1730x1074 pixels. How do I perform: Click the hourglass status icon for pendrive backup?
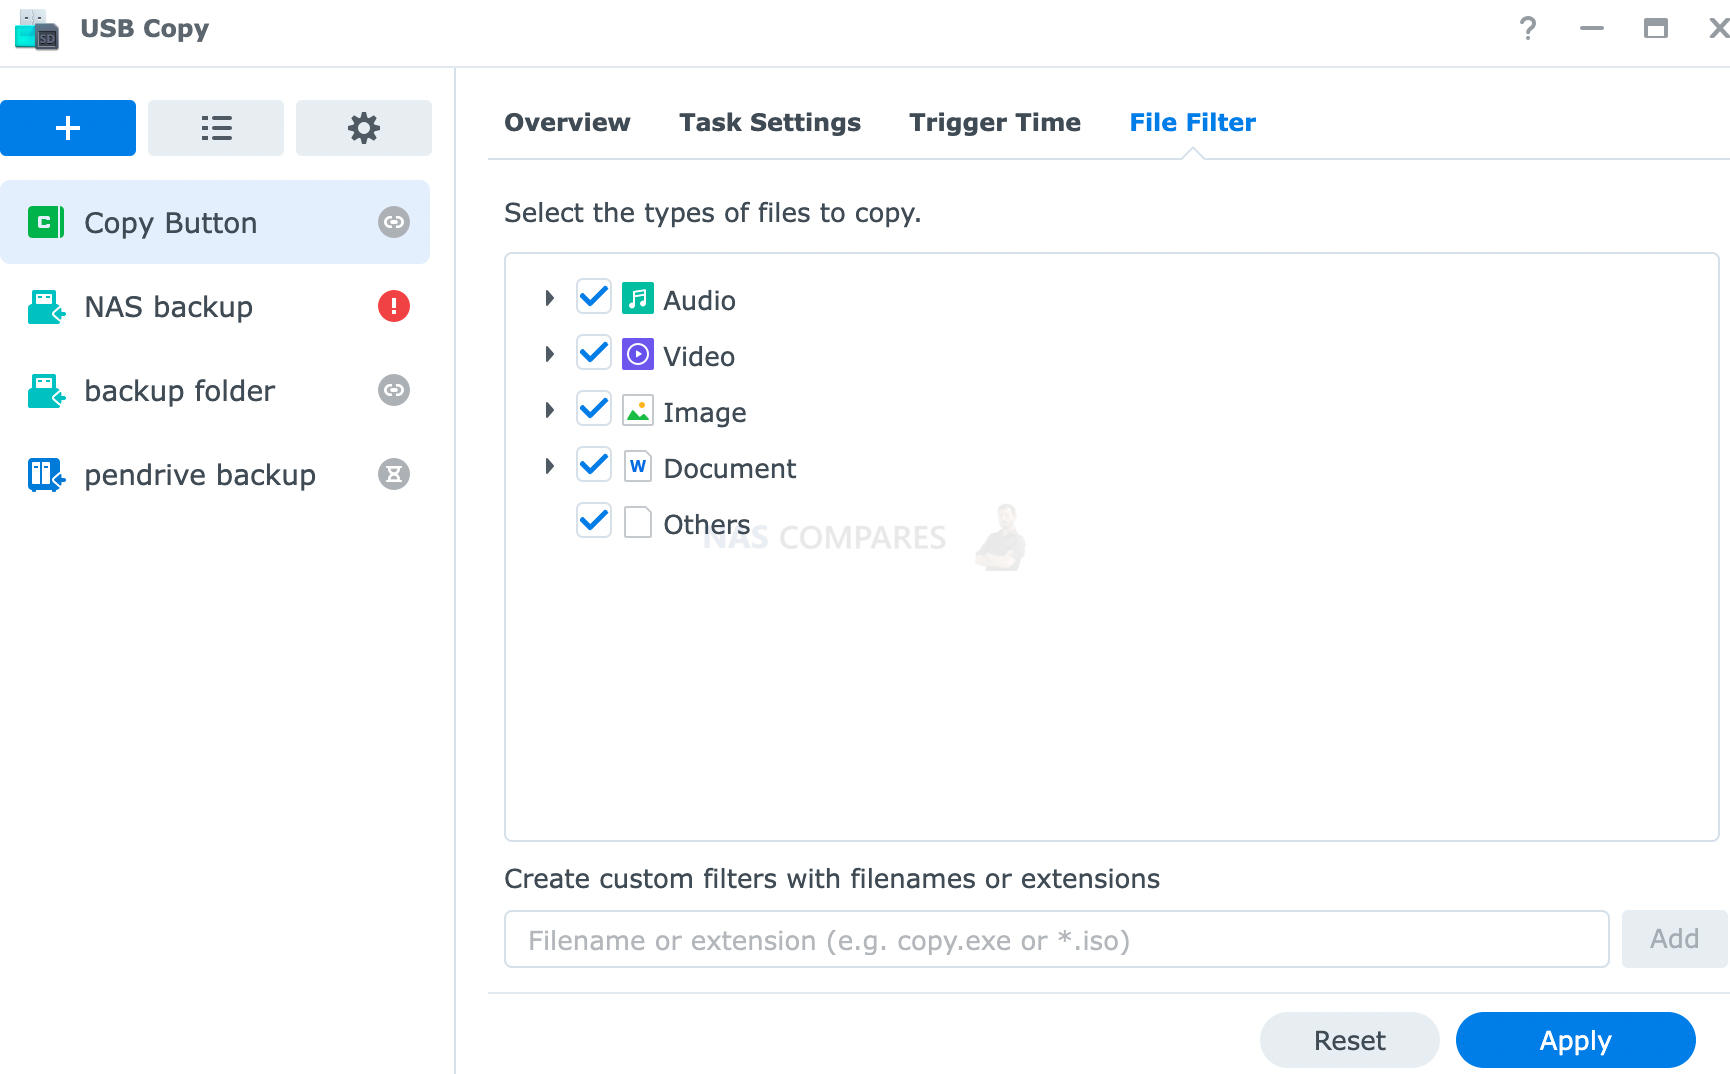[394, 474]
